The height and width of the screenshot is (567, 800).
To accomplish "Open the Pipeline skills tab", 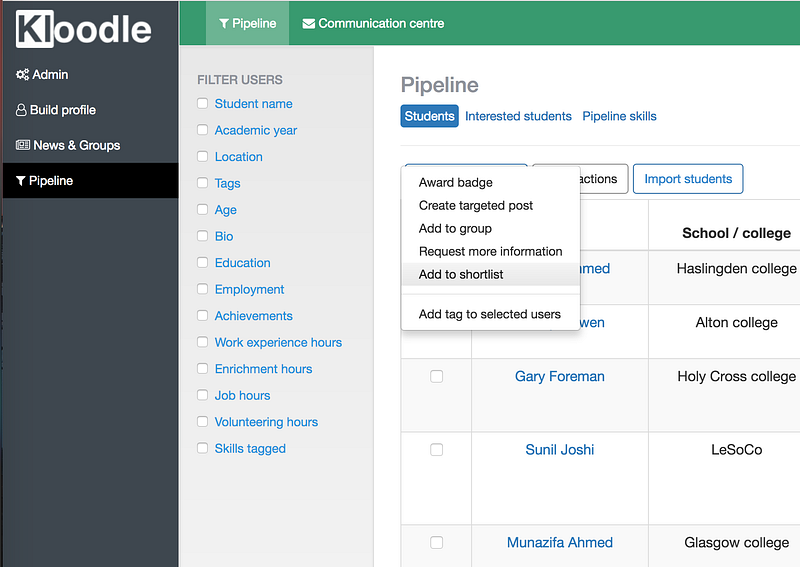I will point(619,116).
